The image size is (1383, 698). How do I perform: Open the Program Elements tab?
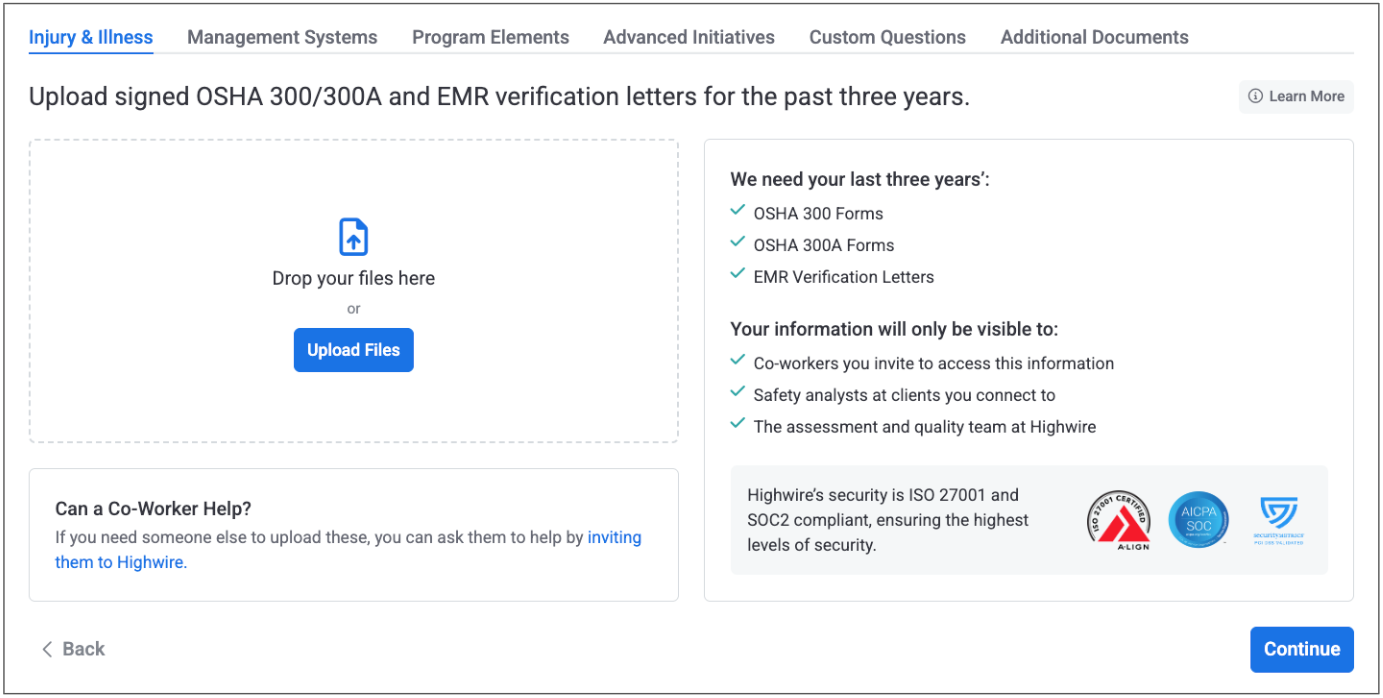click(x=490, y=38)
